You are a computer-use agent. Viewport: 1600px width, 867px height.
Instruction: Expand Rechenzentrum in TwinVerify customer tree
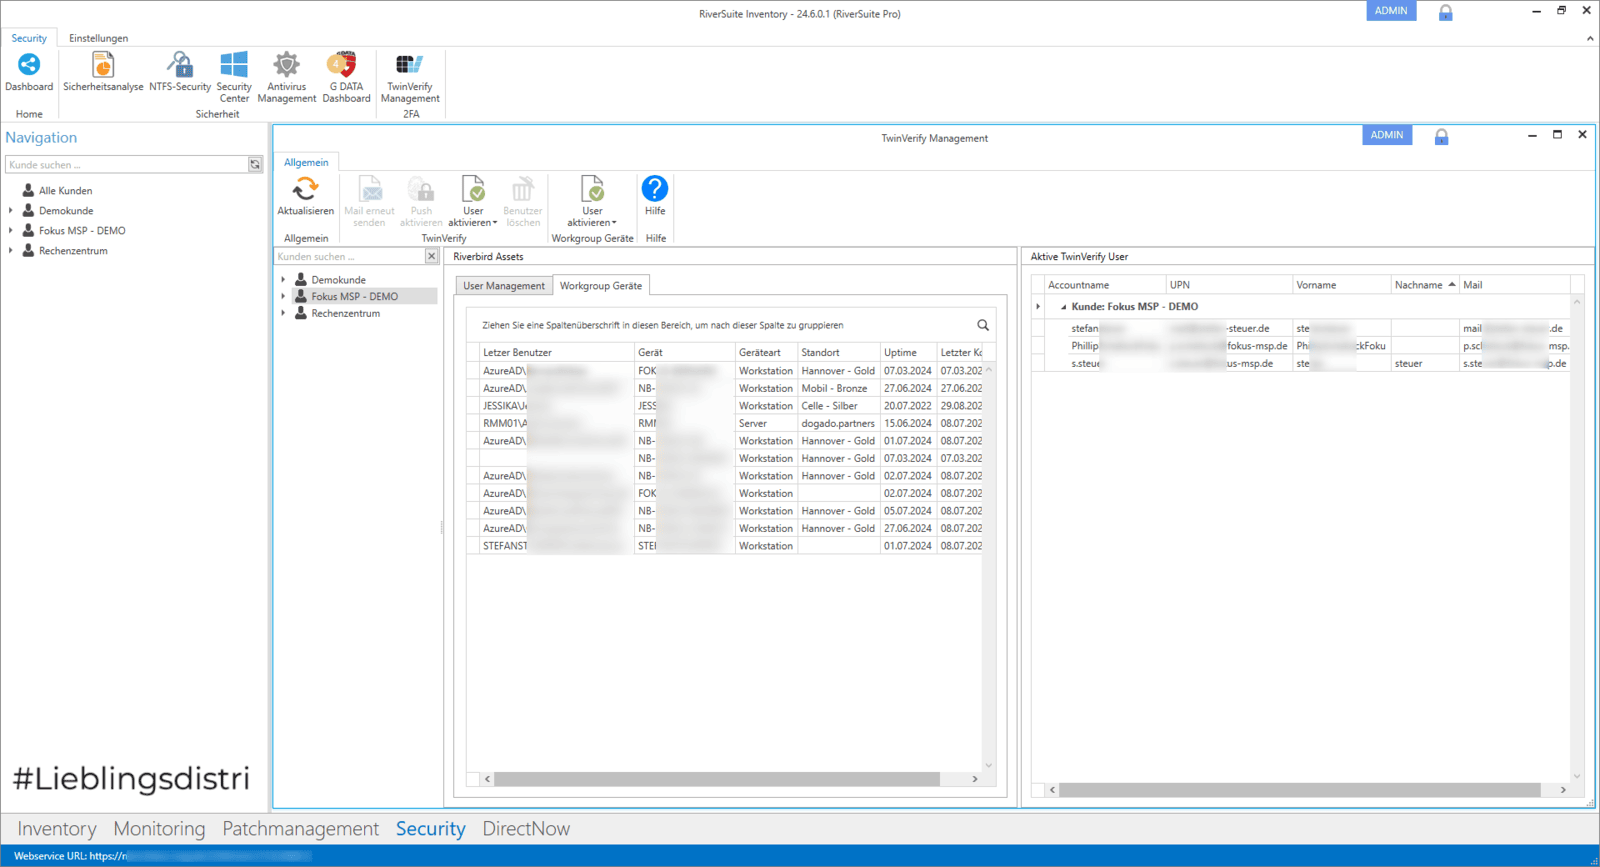coord(283,313)
